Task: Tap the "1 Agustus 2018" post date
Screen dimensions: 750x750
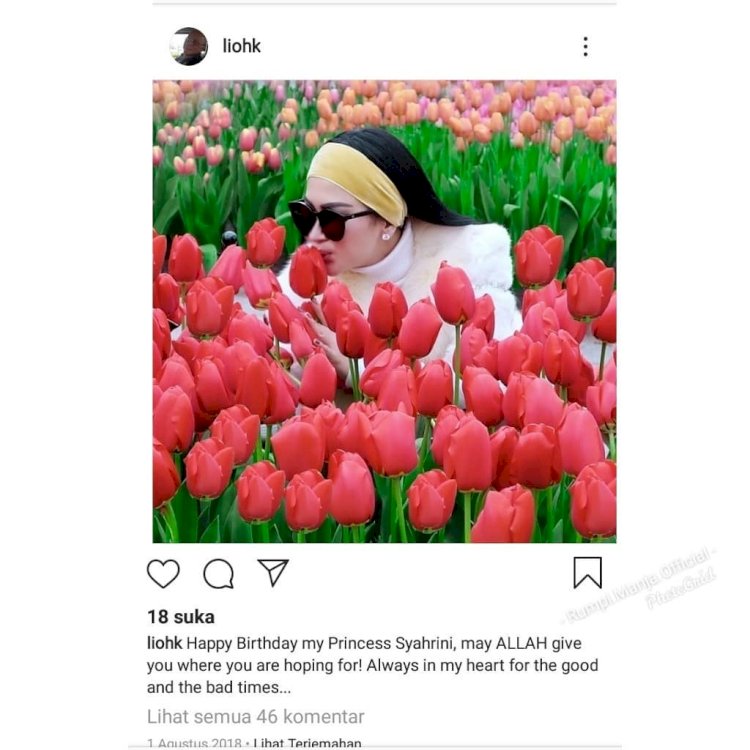Action: 194,743
